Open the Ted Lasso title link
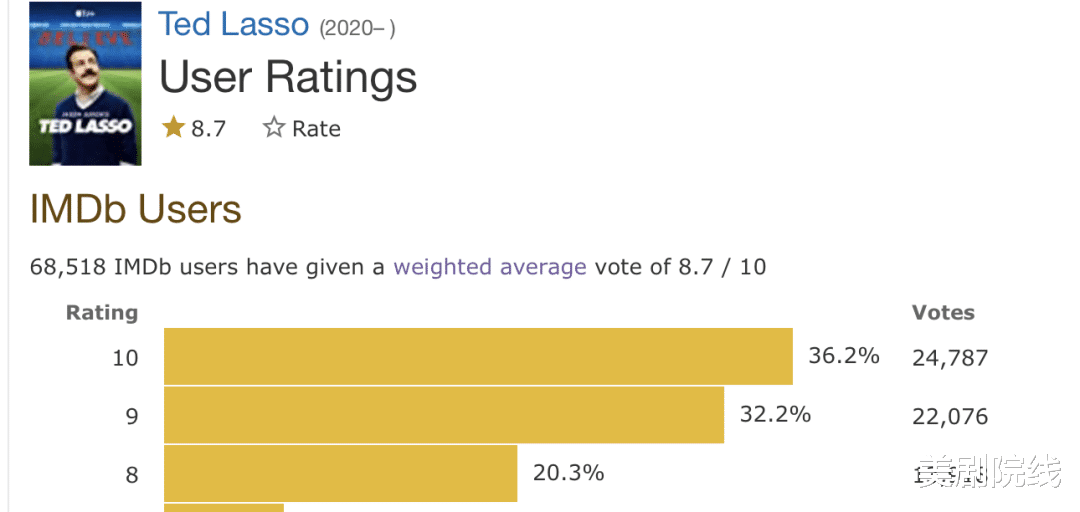 [x=234, y=24]
